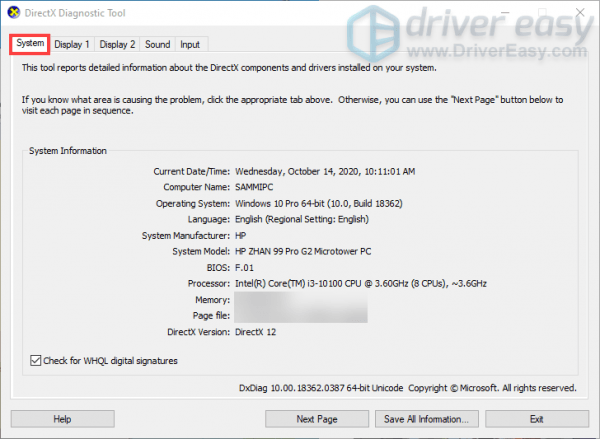Go to the Input tab
This screenshot has width=600, height=439.
190,45
